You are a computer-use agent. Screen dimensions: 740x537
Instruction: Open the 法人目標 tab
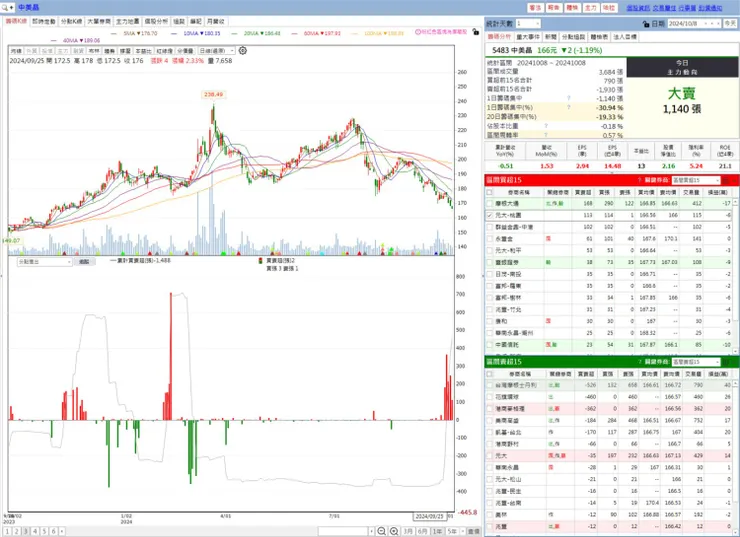tap(625, 37)
